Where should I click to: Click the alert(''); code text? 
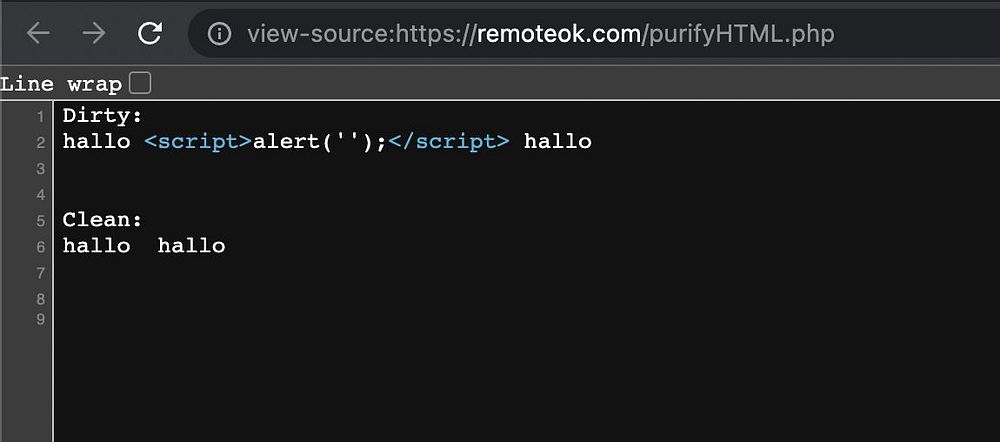point(319,141)
